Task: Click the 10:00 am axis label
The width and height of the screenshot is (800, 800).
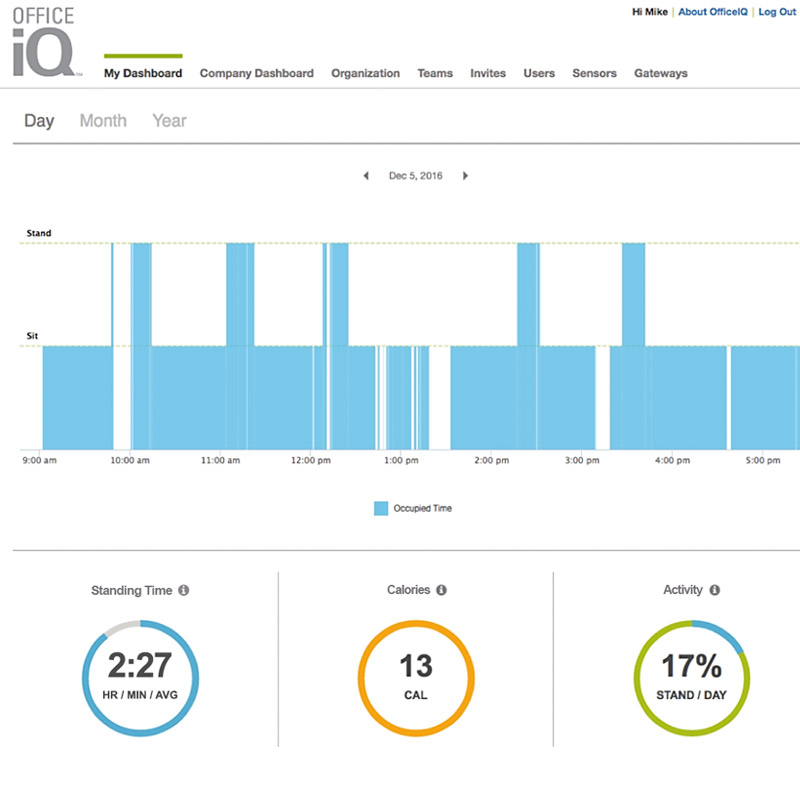Action: click(130, 461)
